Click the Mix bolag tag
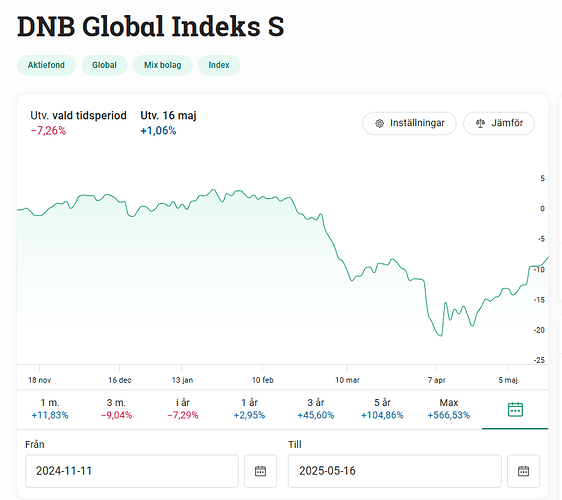The height and width of the screenshot is (500, 562). (x=163, y=65)
